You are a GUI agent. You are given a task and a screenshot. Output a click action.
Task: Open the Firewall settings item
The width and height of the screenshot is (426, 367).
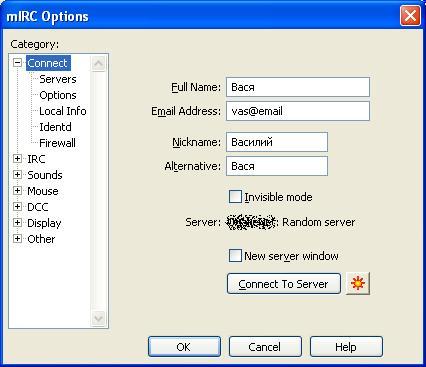pos(57,143)
